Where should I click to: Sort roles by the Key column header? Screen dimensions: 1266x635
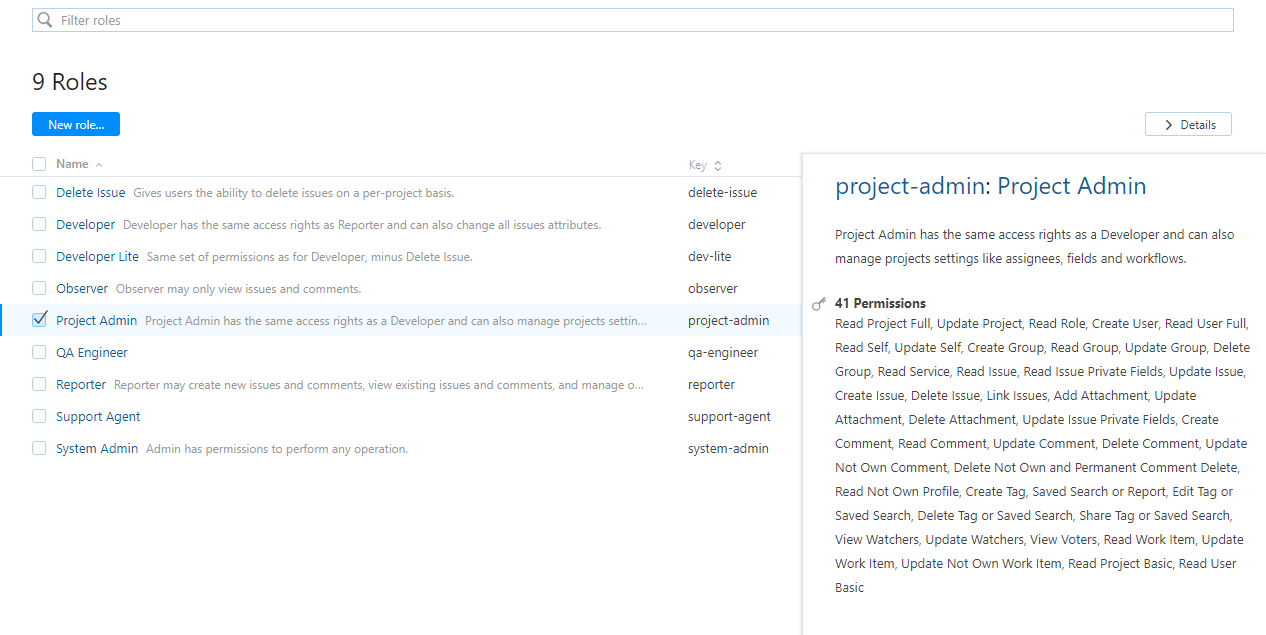[697, 165]
